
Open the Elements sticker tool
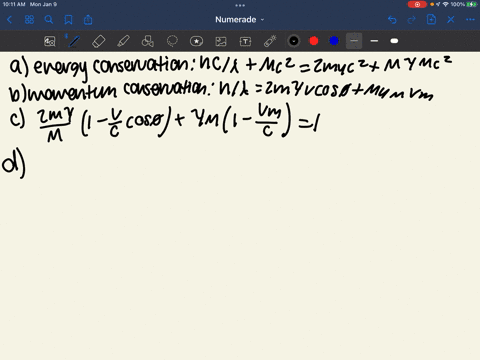(x=196, y=41)
